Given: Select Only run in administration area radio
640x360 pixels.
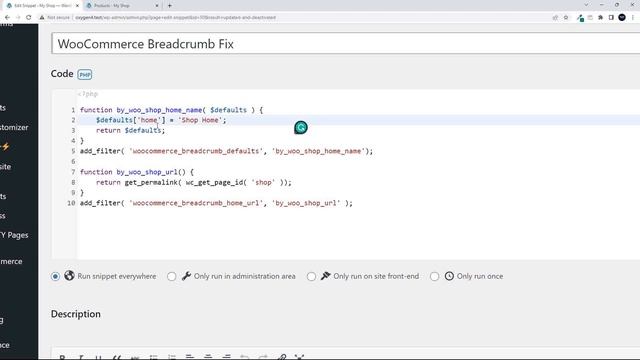Looking at the screenshot, I should click(171, 276).
